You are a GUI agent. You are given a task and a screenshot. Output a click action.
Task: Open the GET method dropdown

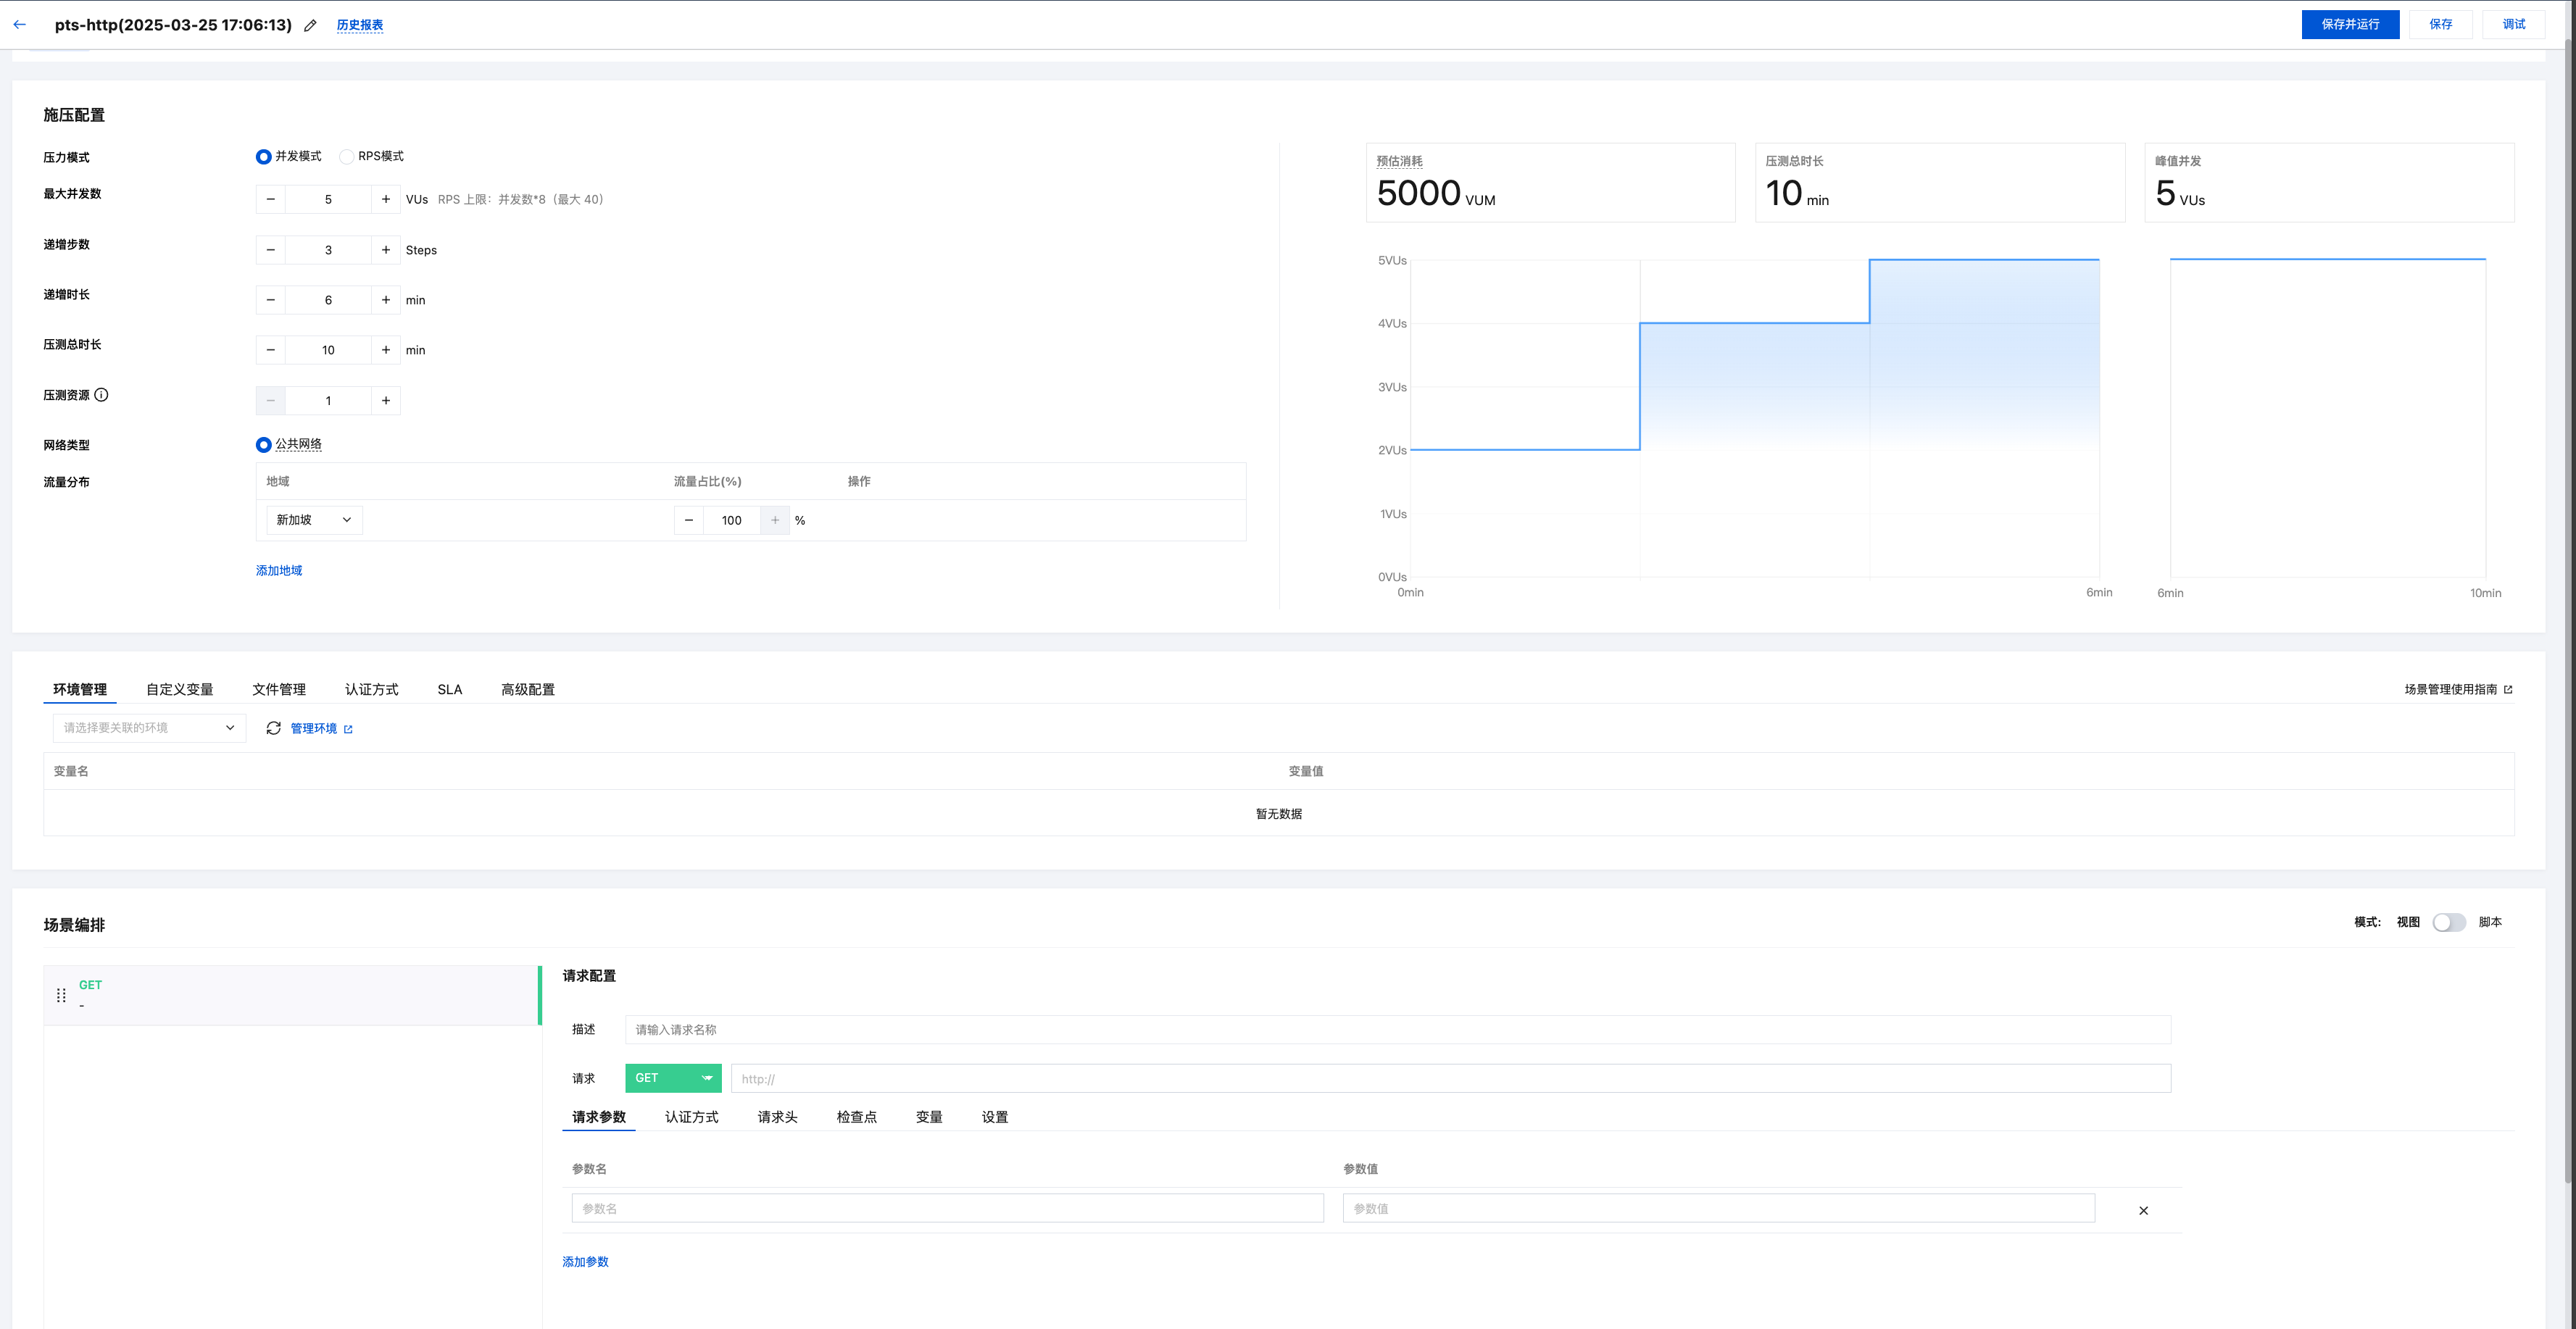click(673, 1078)
